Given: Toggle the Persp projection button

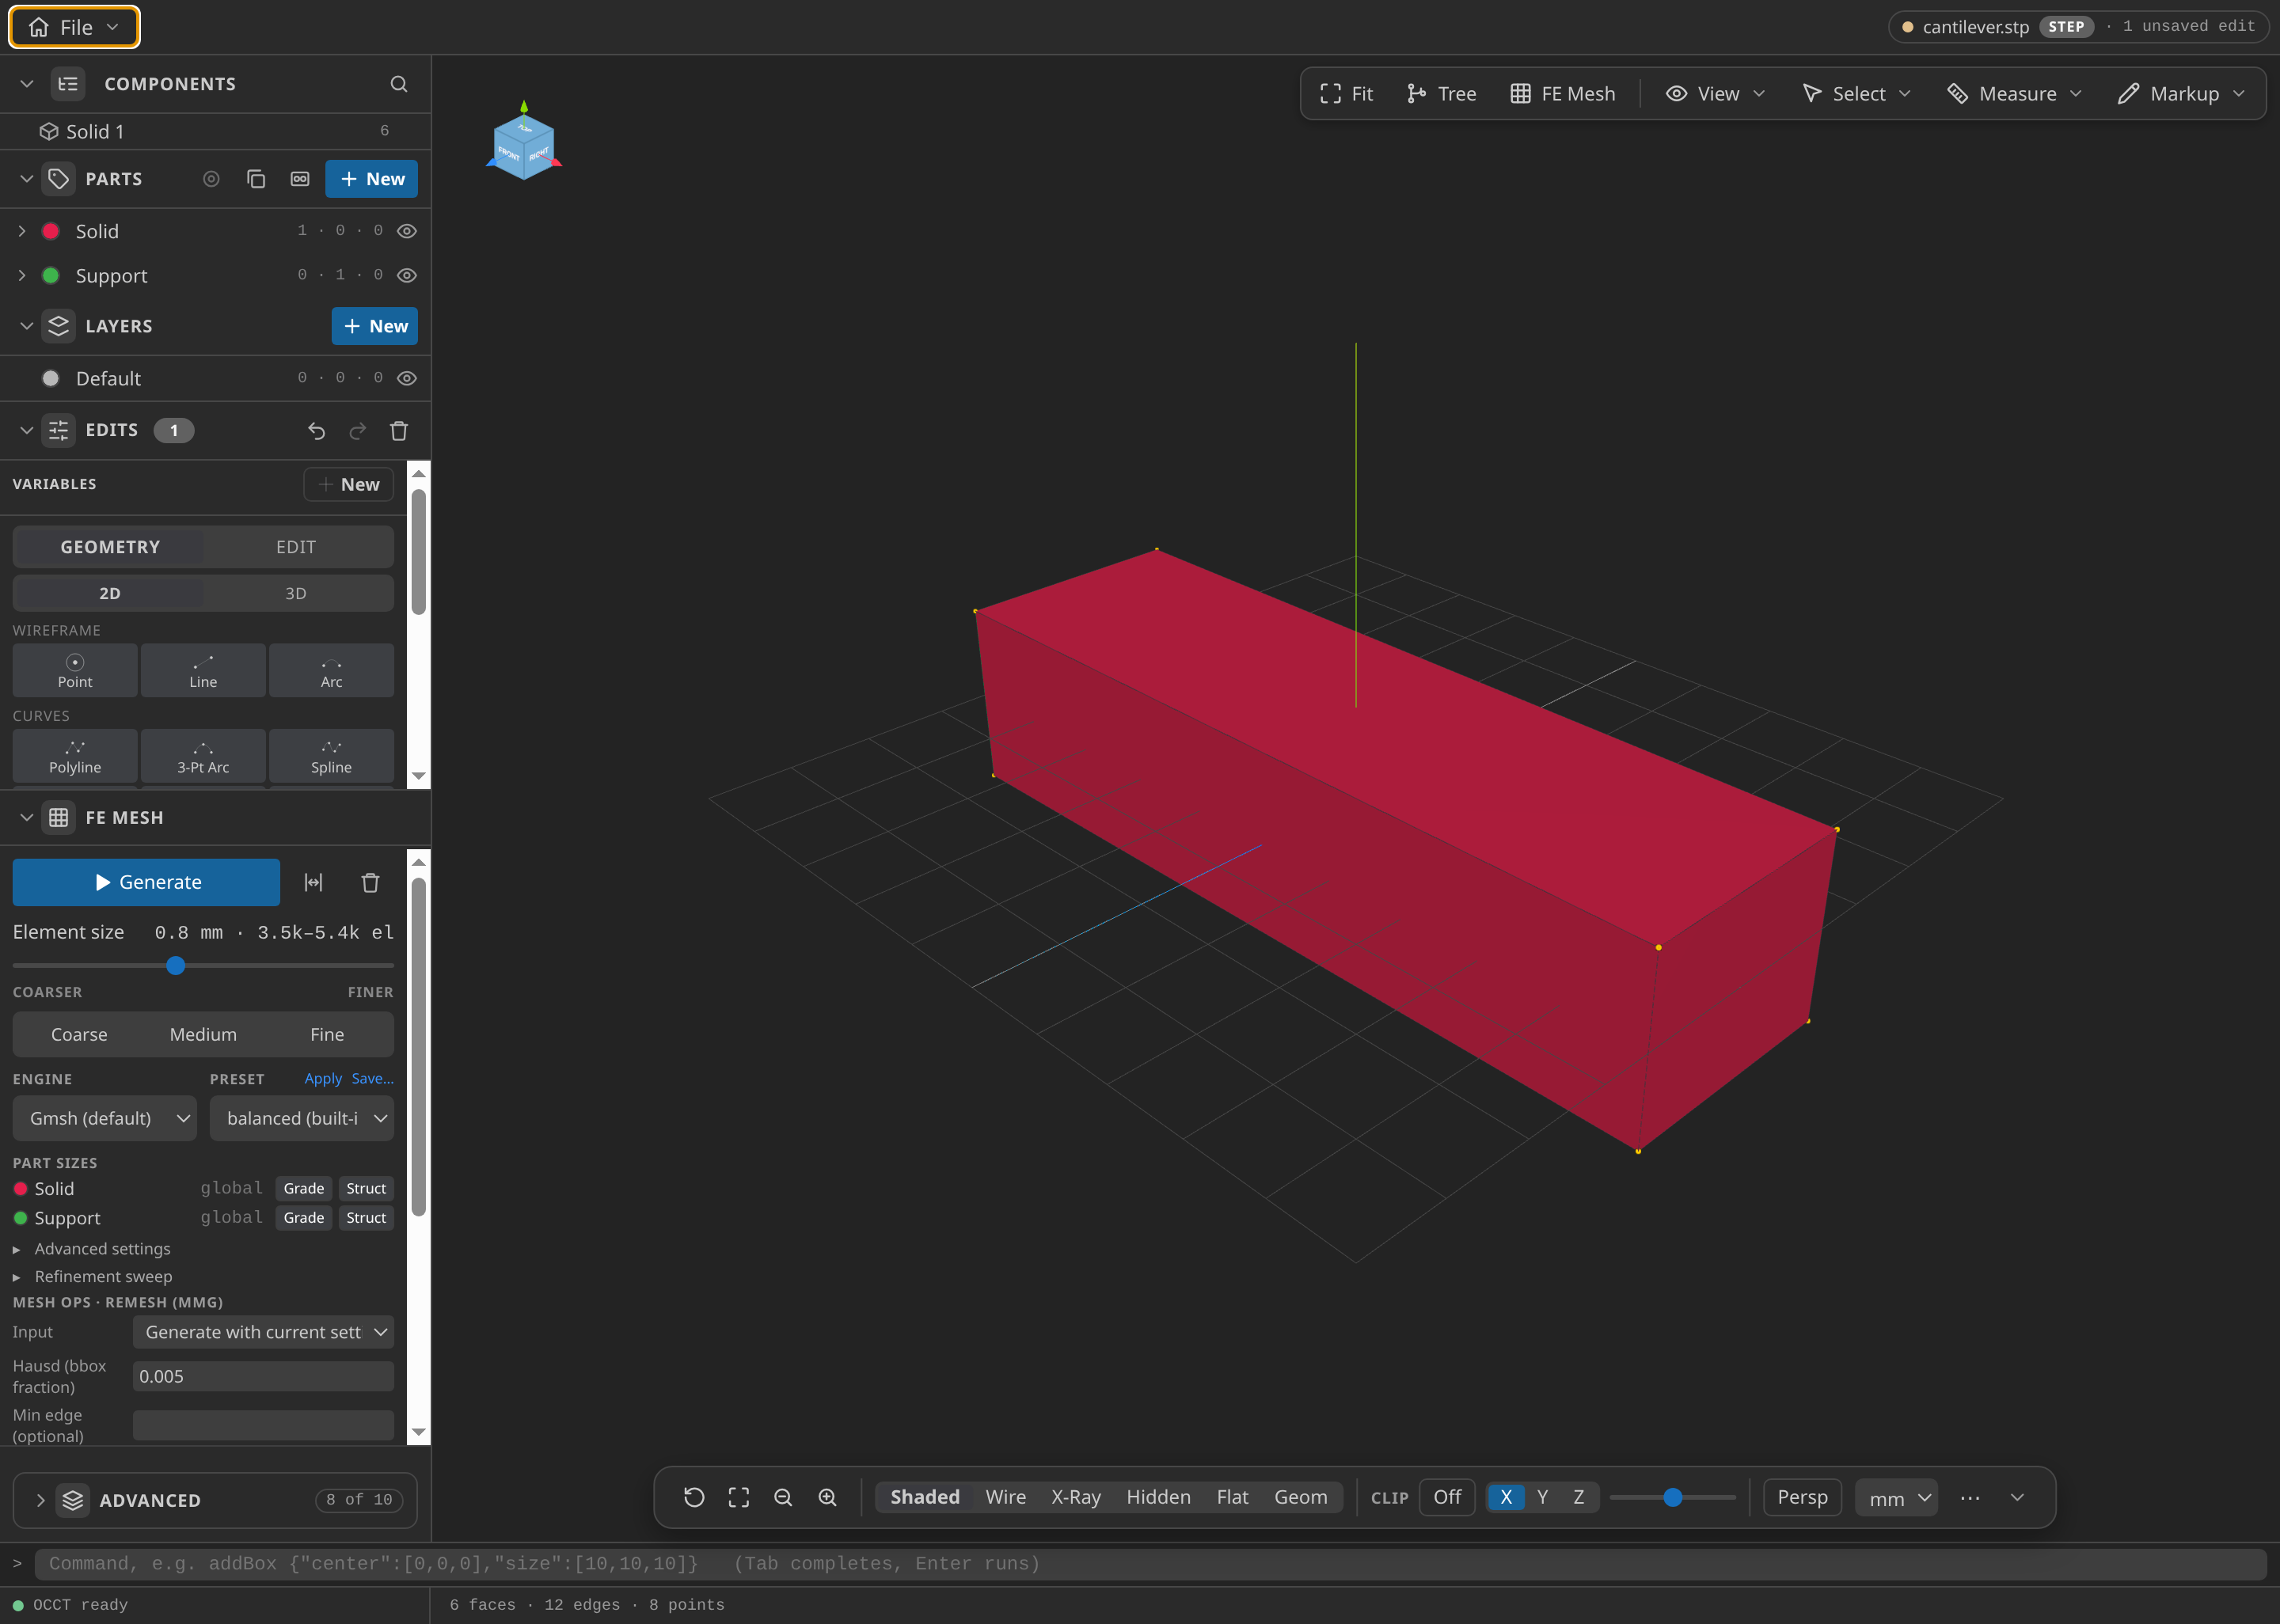Looking at the screenshot, I should point(1802,1497).
